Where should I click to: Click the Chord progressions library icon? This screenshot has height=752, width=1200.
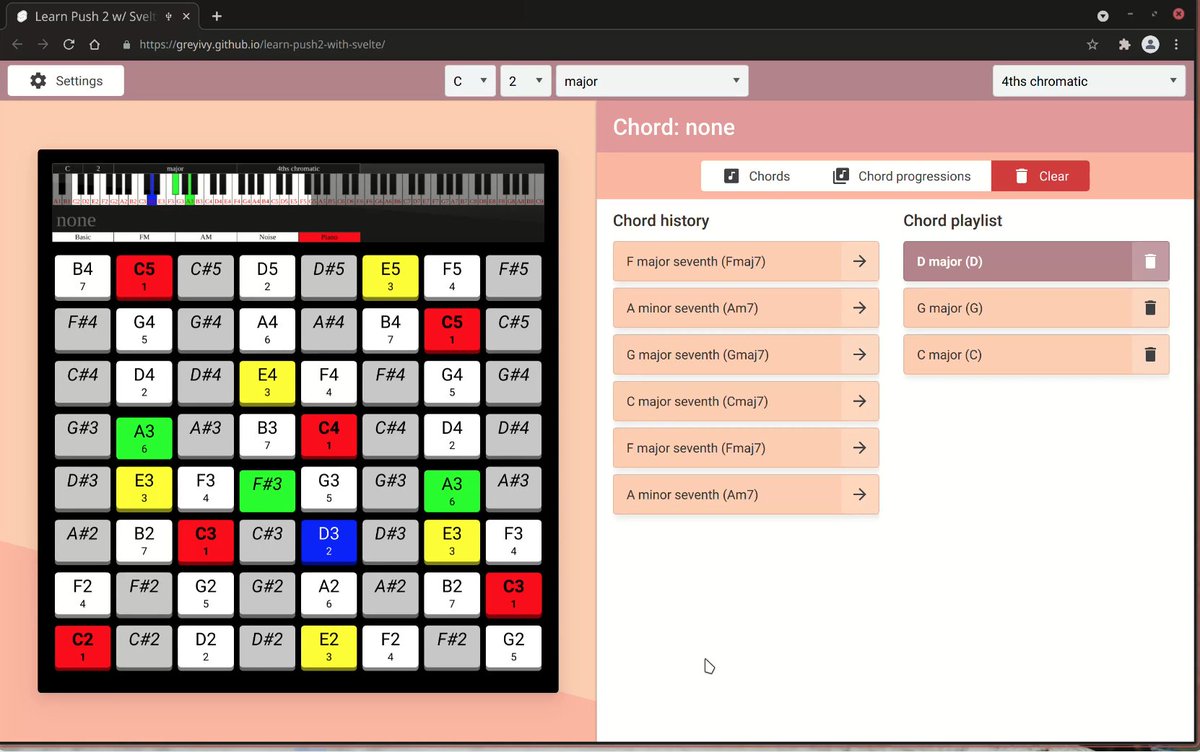(x=841, y=176)
